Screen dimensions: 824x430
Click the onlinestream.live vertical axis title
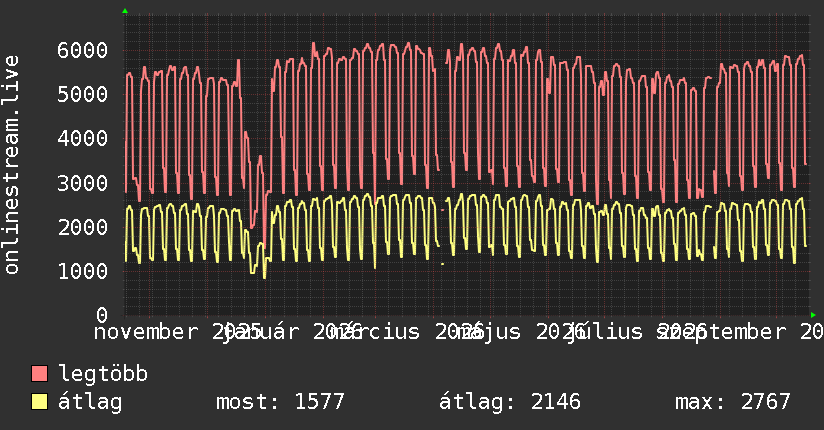11,165
